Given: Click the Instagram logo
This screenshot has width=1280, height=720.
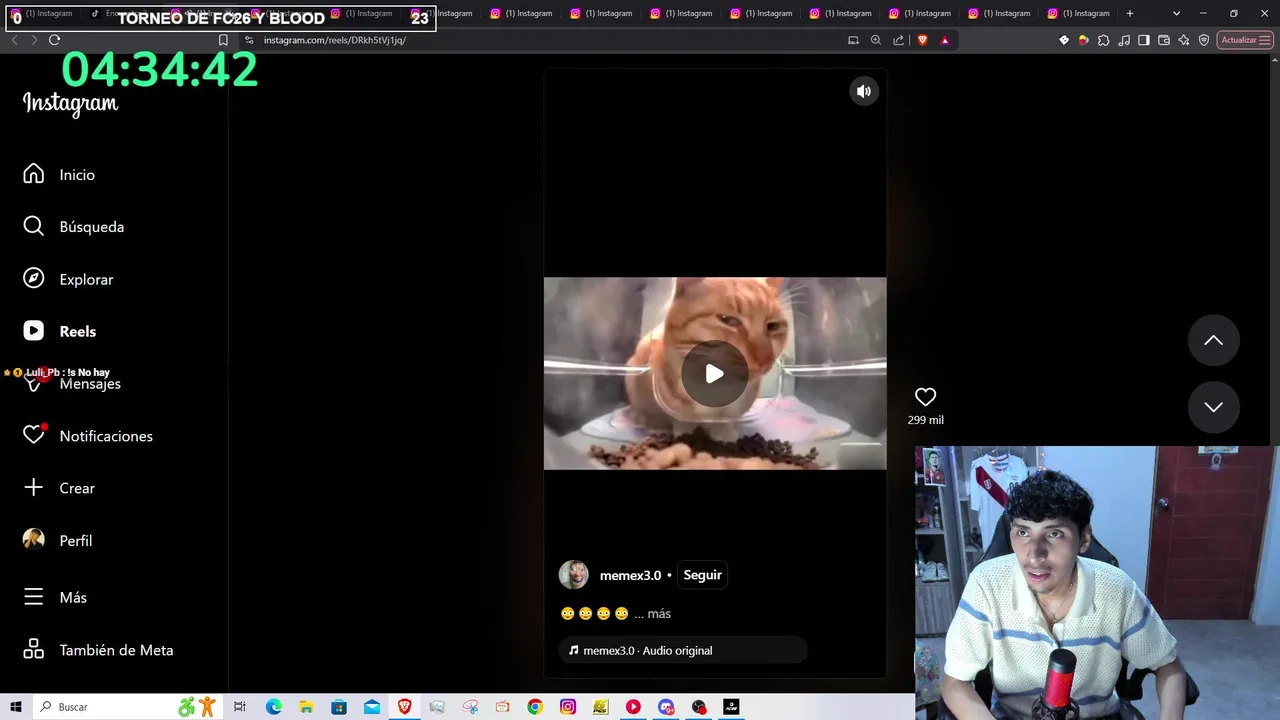Looking at the screenshot, I should 70,103.
